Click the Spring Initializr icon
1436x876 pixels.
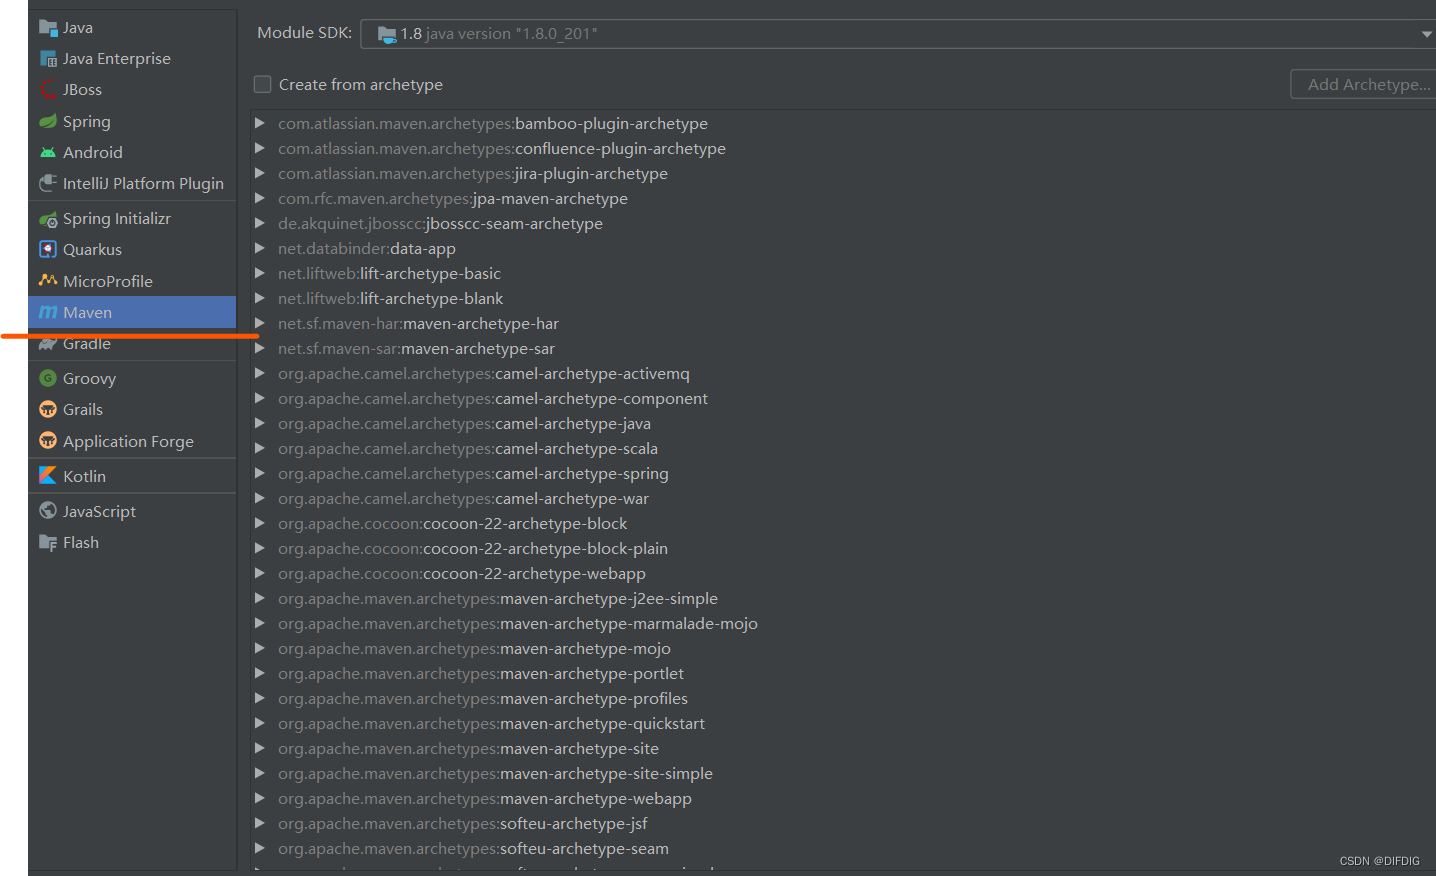[48, 218]
